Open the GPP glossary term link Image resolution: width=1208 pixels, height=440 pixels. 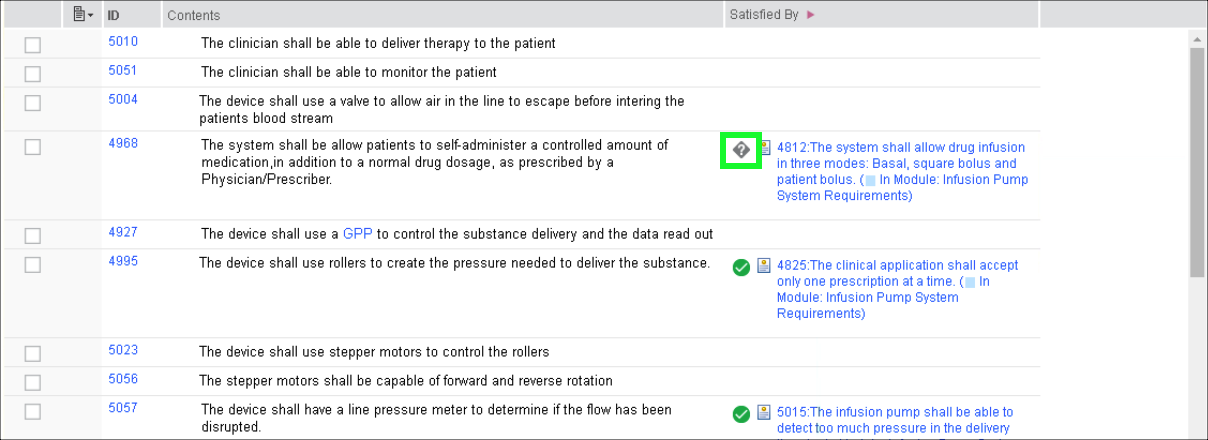click(357, 234)
